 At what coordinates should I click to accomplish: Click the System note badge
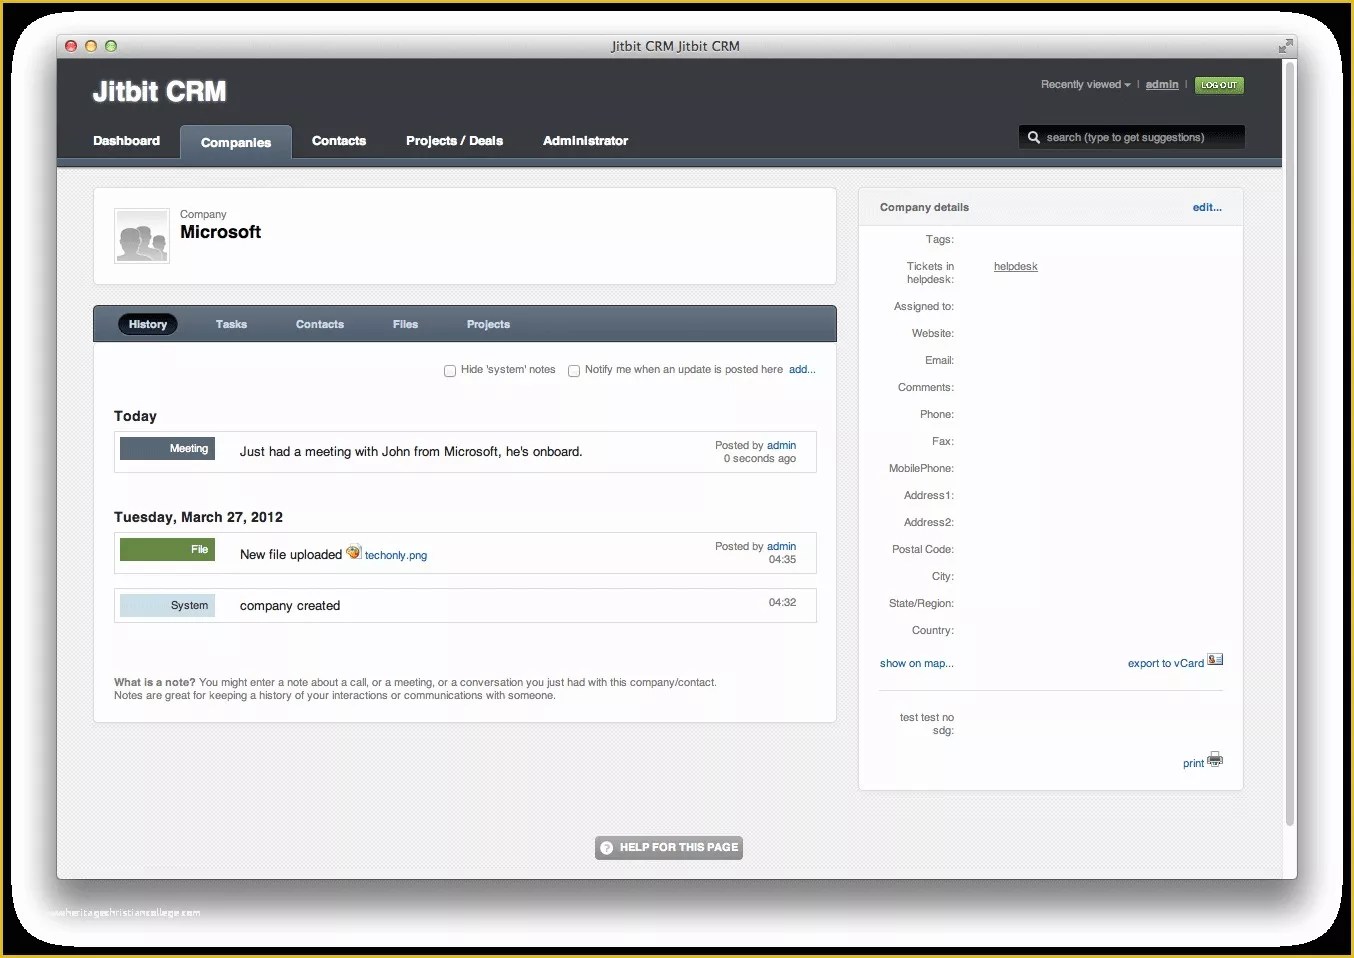click(x=167, y=605)
